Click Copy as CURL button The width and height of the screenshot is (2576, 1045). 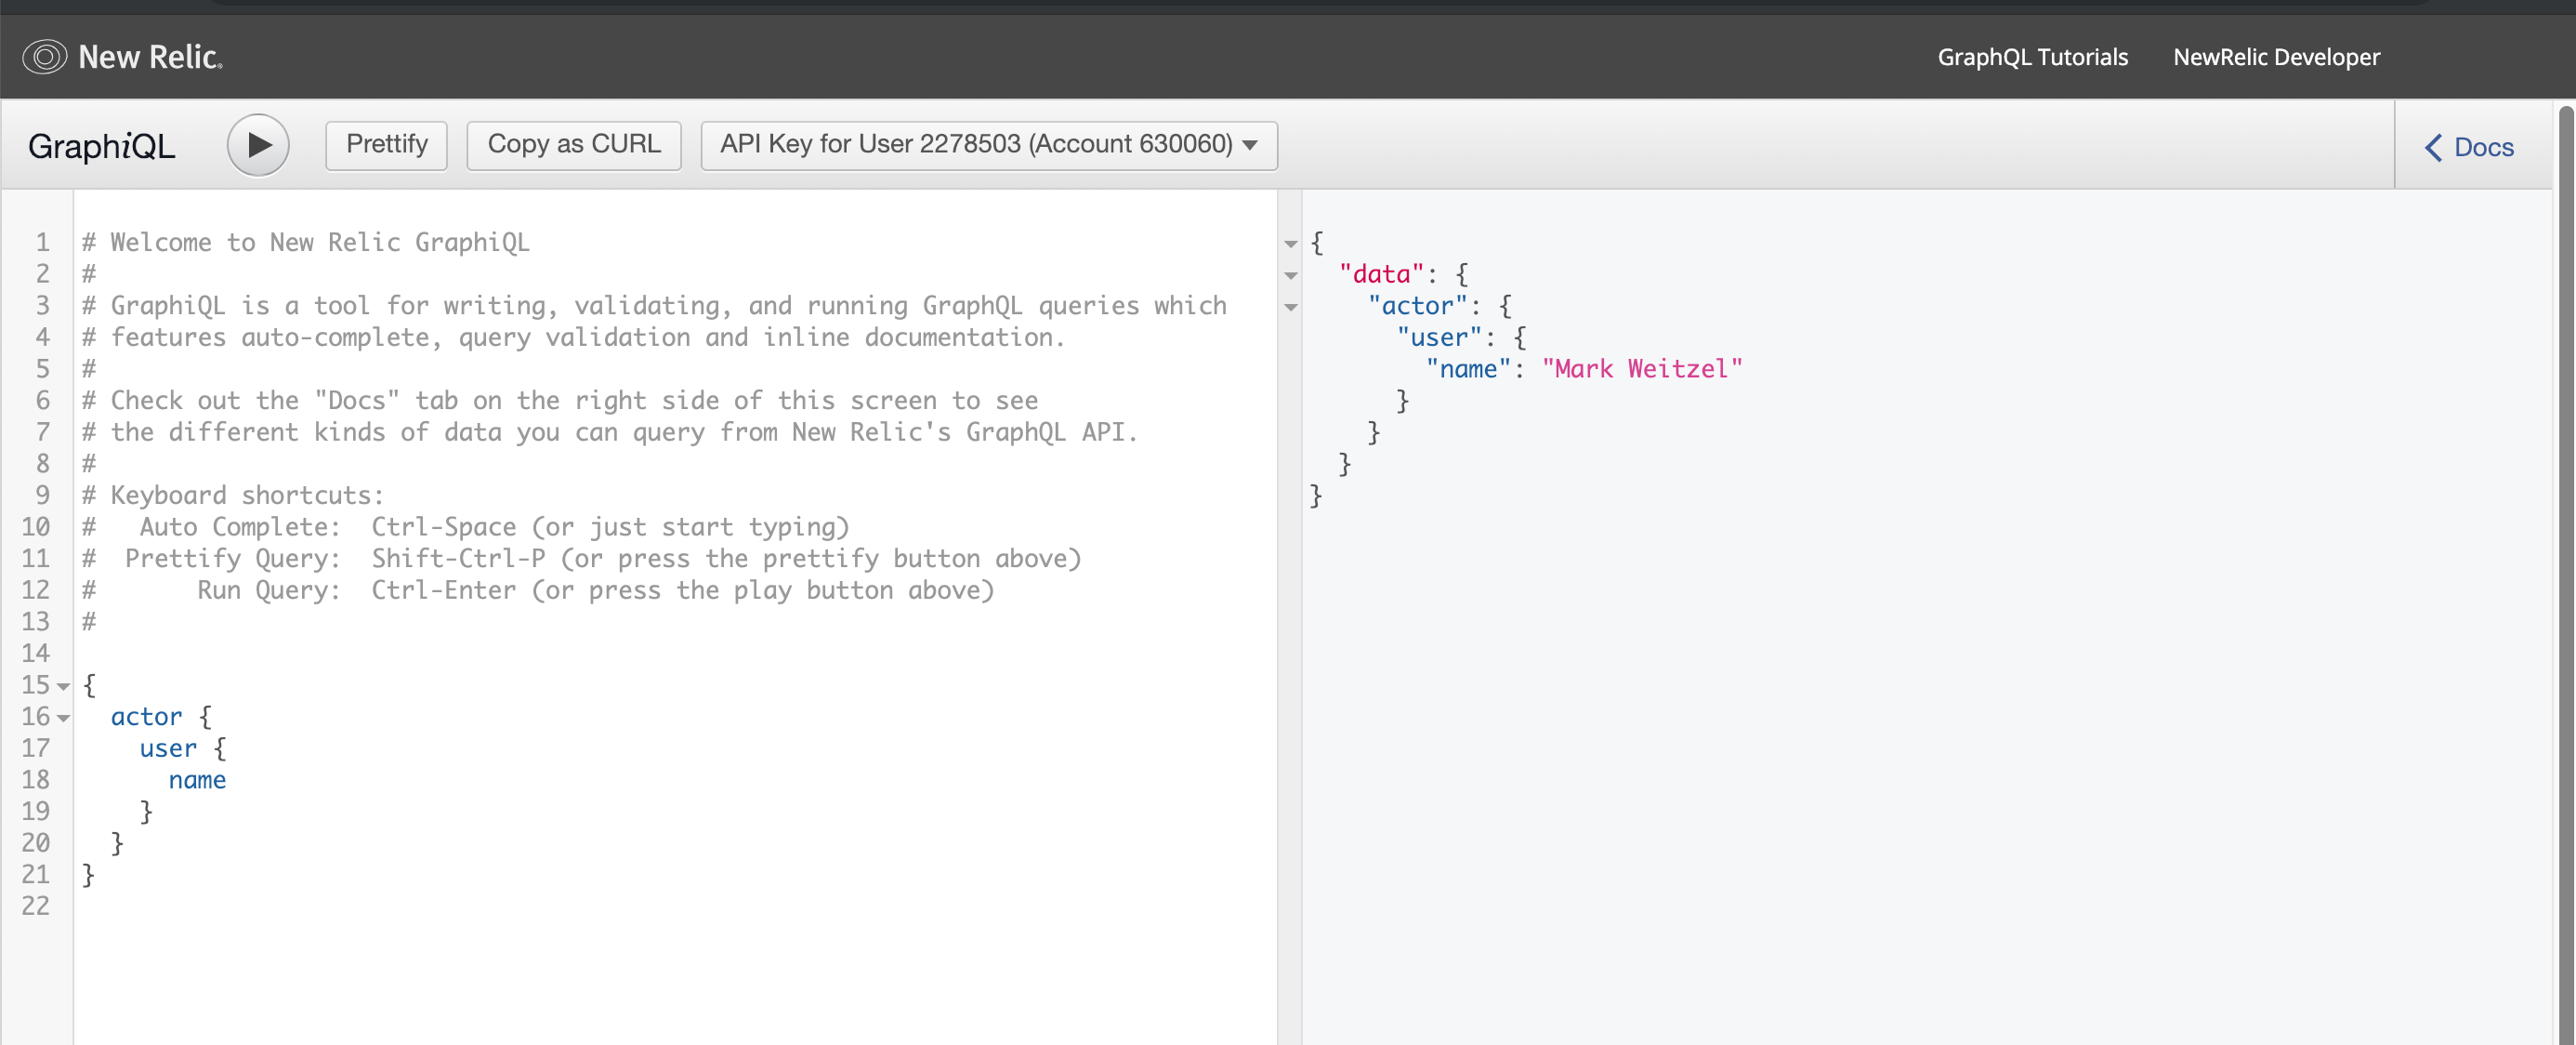tap(574, 145)
